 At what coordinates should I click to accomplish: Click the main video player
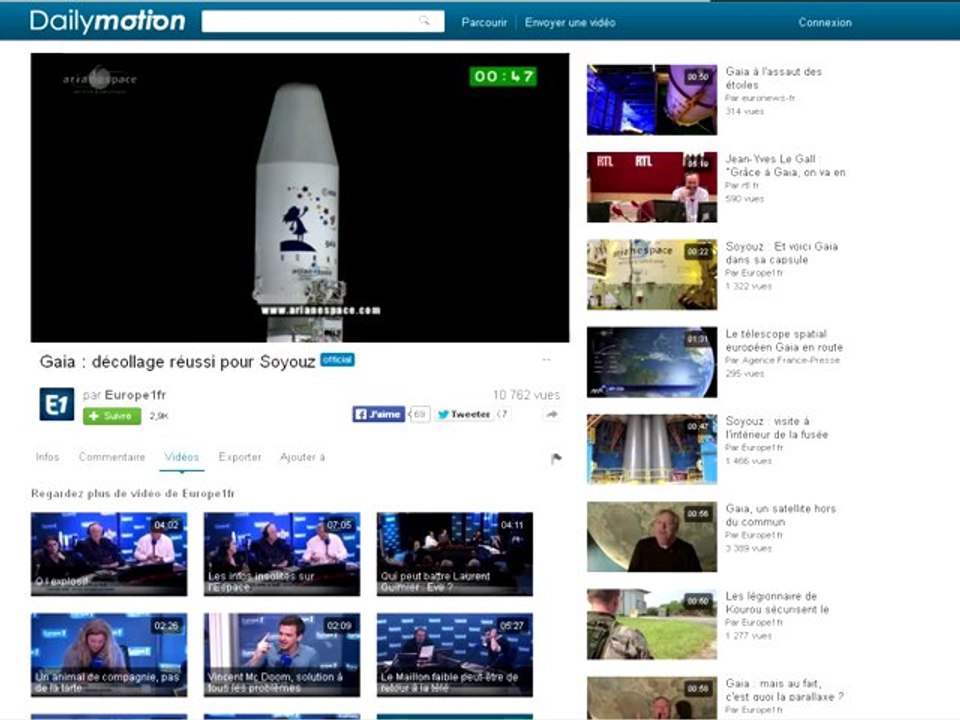300,197
